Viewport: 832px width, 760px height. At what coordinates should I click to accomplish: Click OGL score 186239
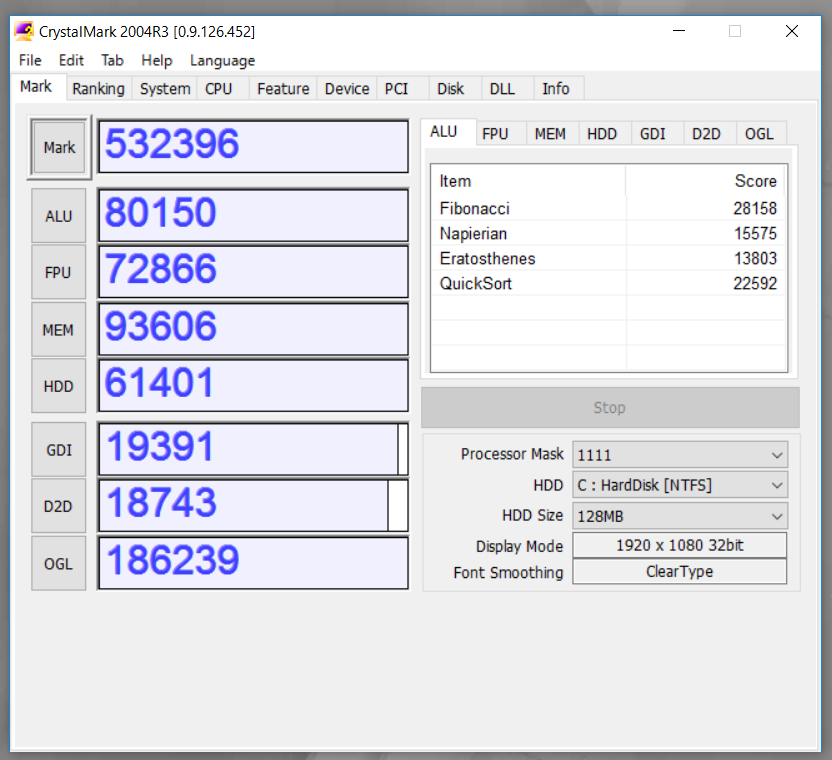point(254,563)
